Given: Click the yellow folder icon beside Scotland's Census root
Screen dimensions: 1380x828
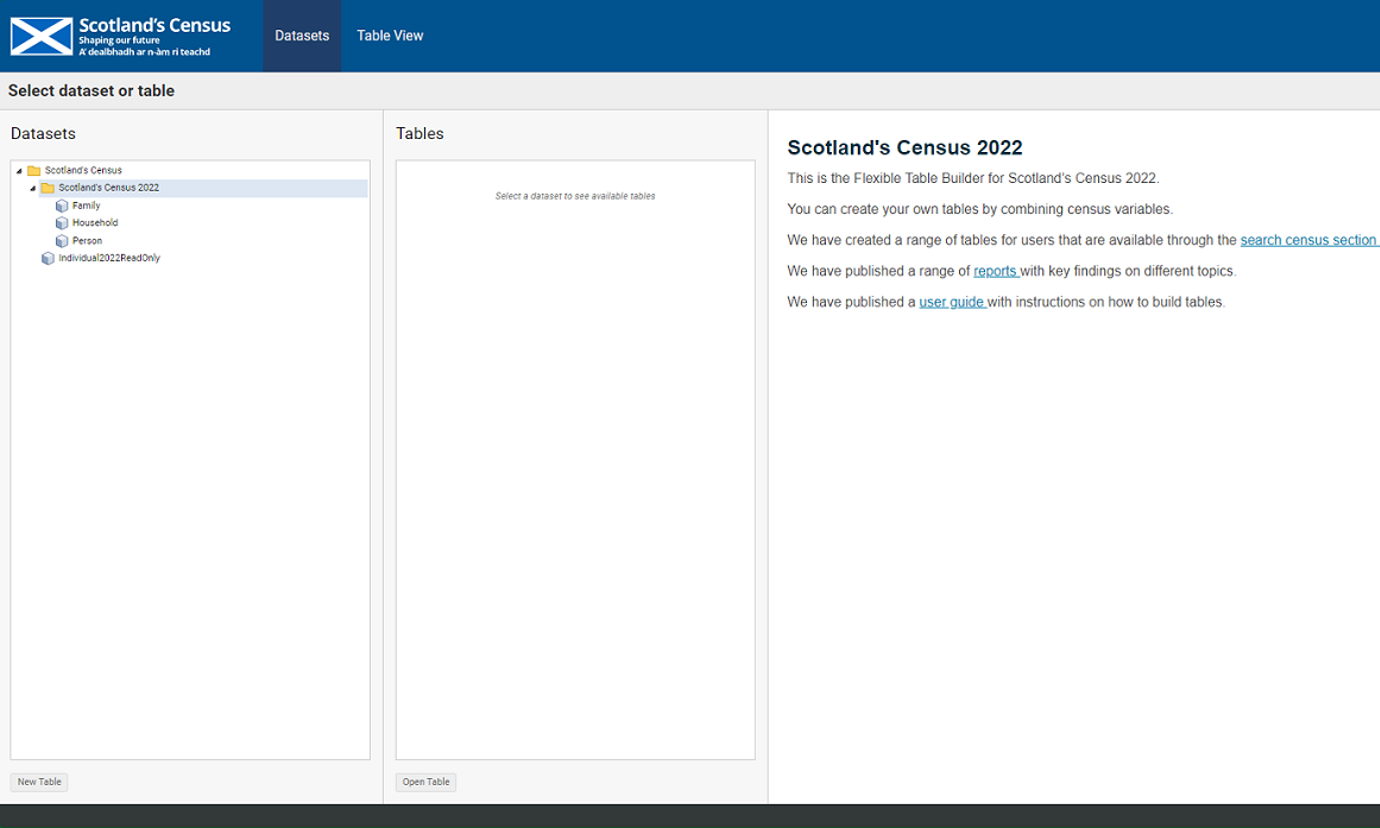Looking at the screenshot, I should (34, 171).
